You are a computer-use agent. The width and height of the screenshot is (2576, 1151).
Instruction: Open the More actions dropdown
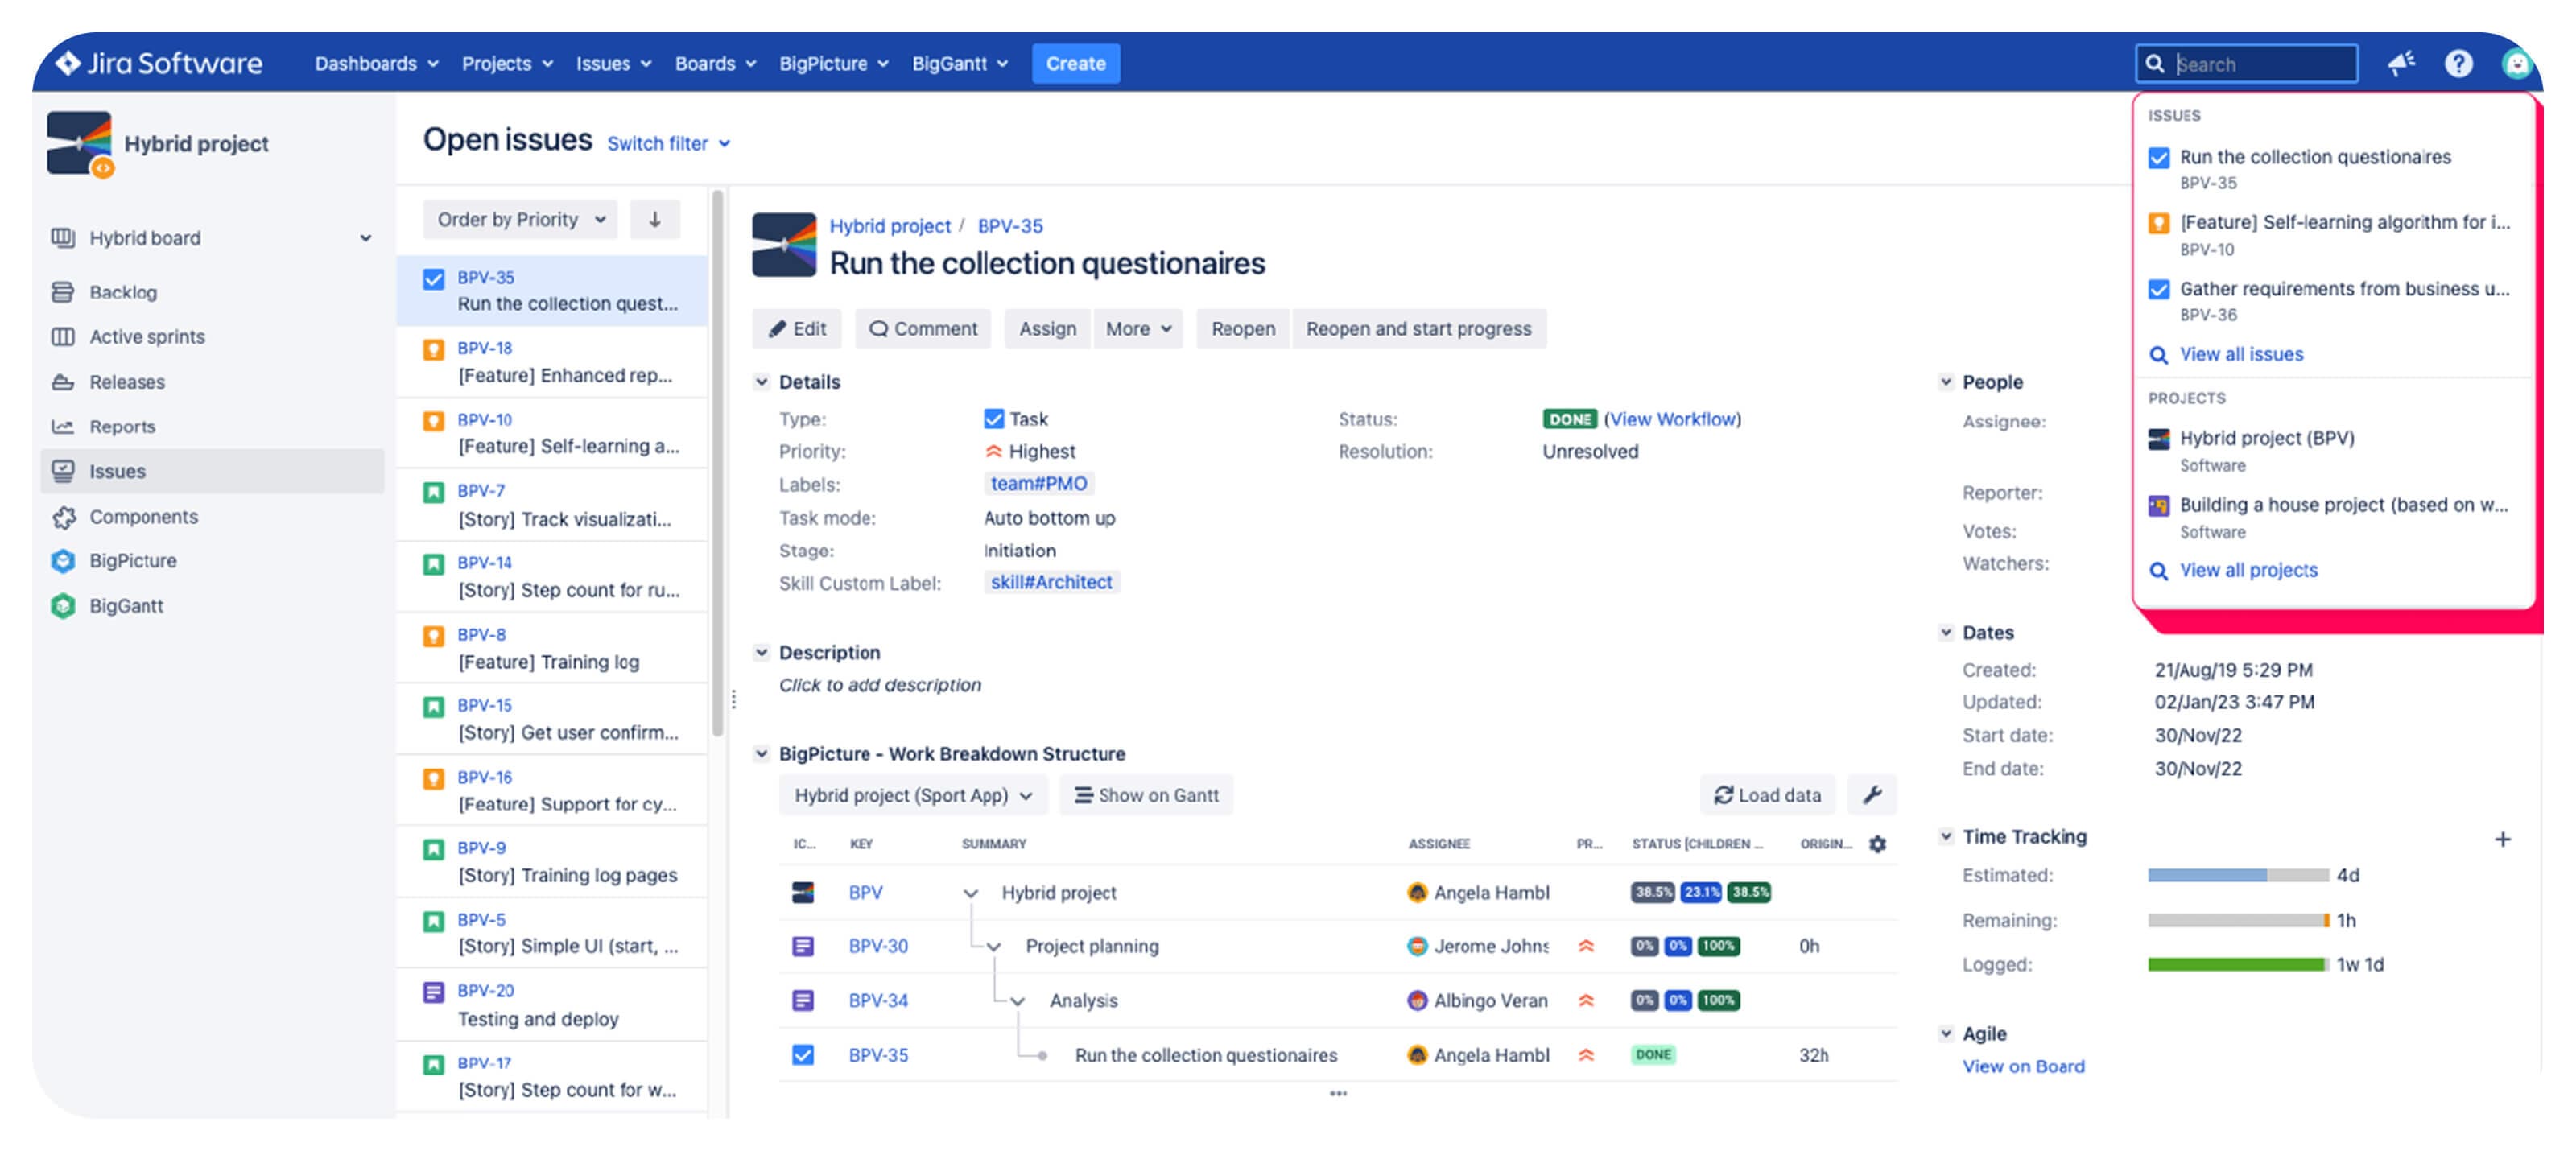(x=1138, y=329)
